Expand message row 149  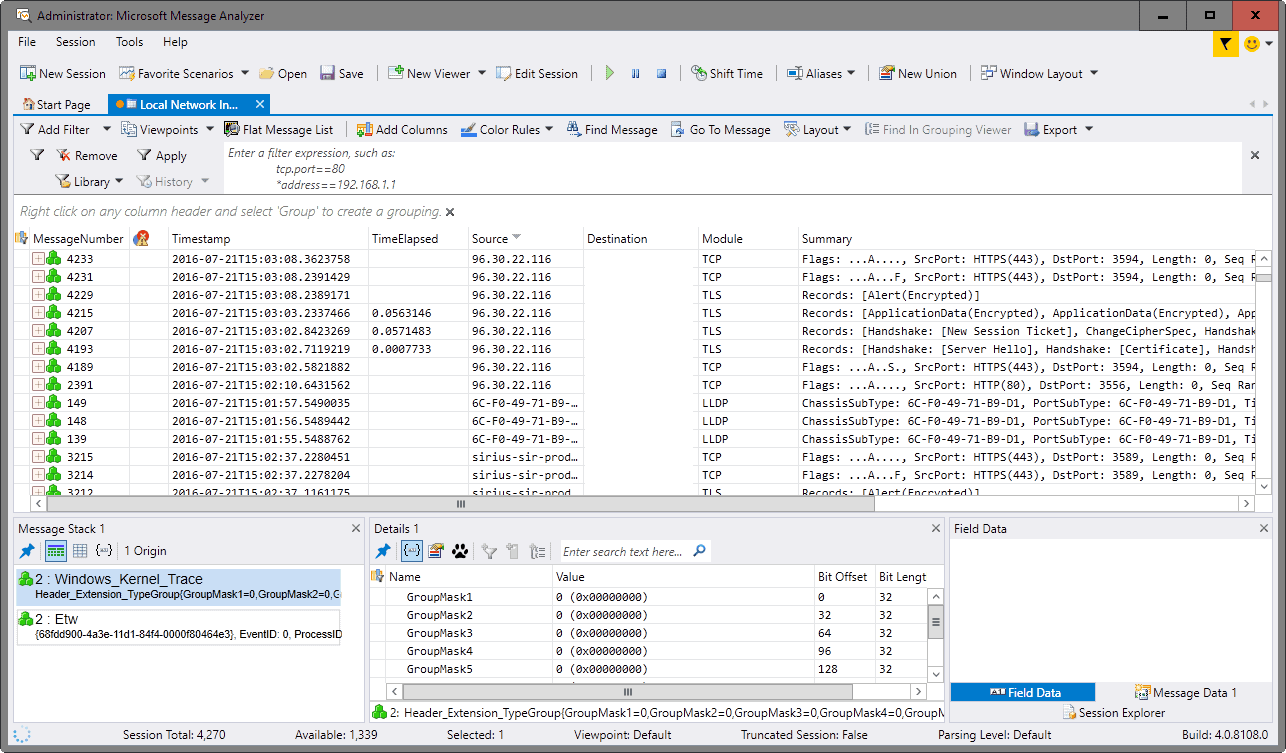tap(38, 403)
